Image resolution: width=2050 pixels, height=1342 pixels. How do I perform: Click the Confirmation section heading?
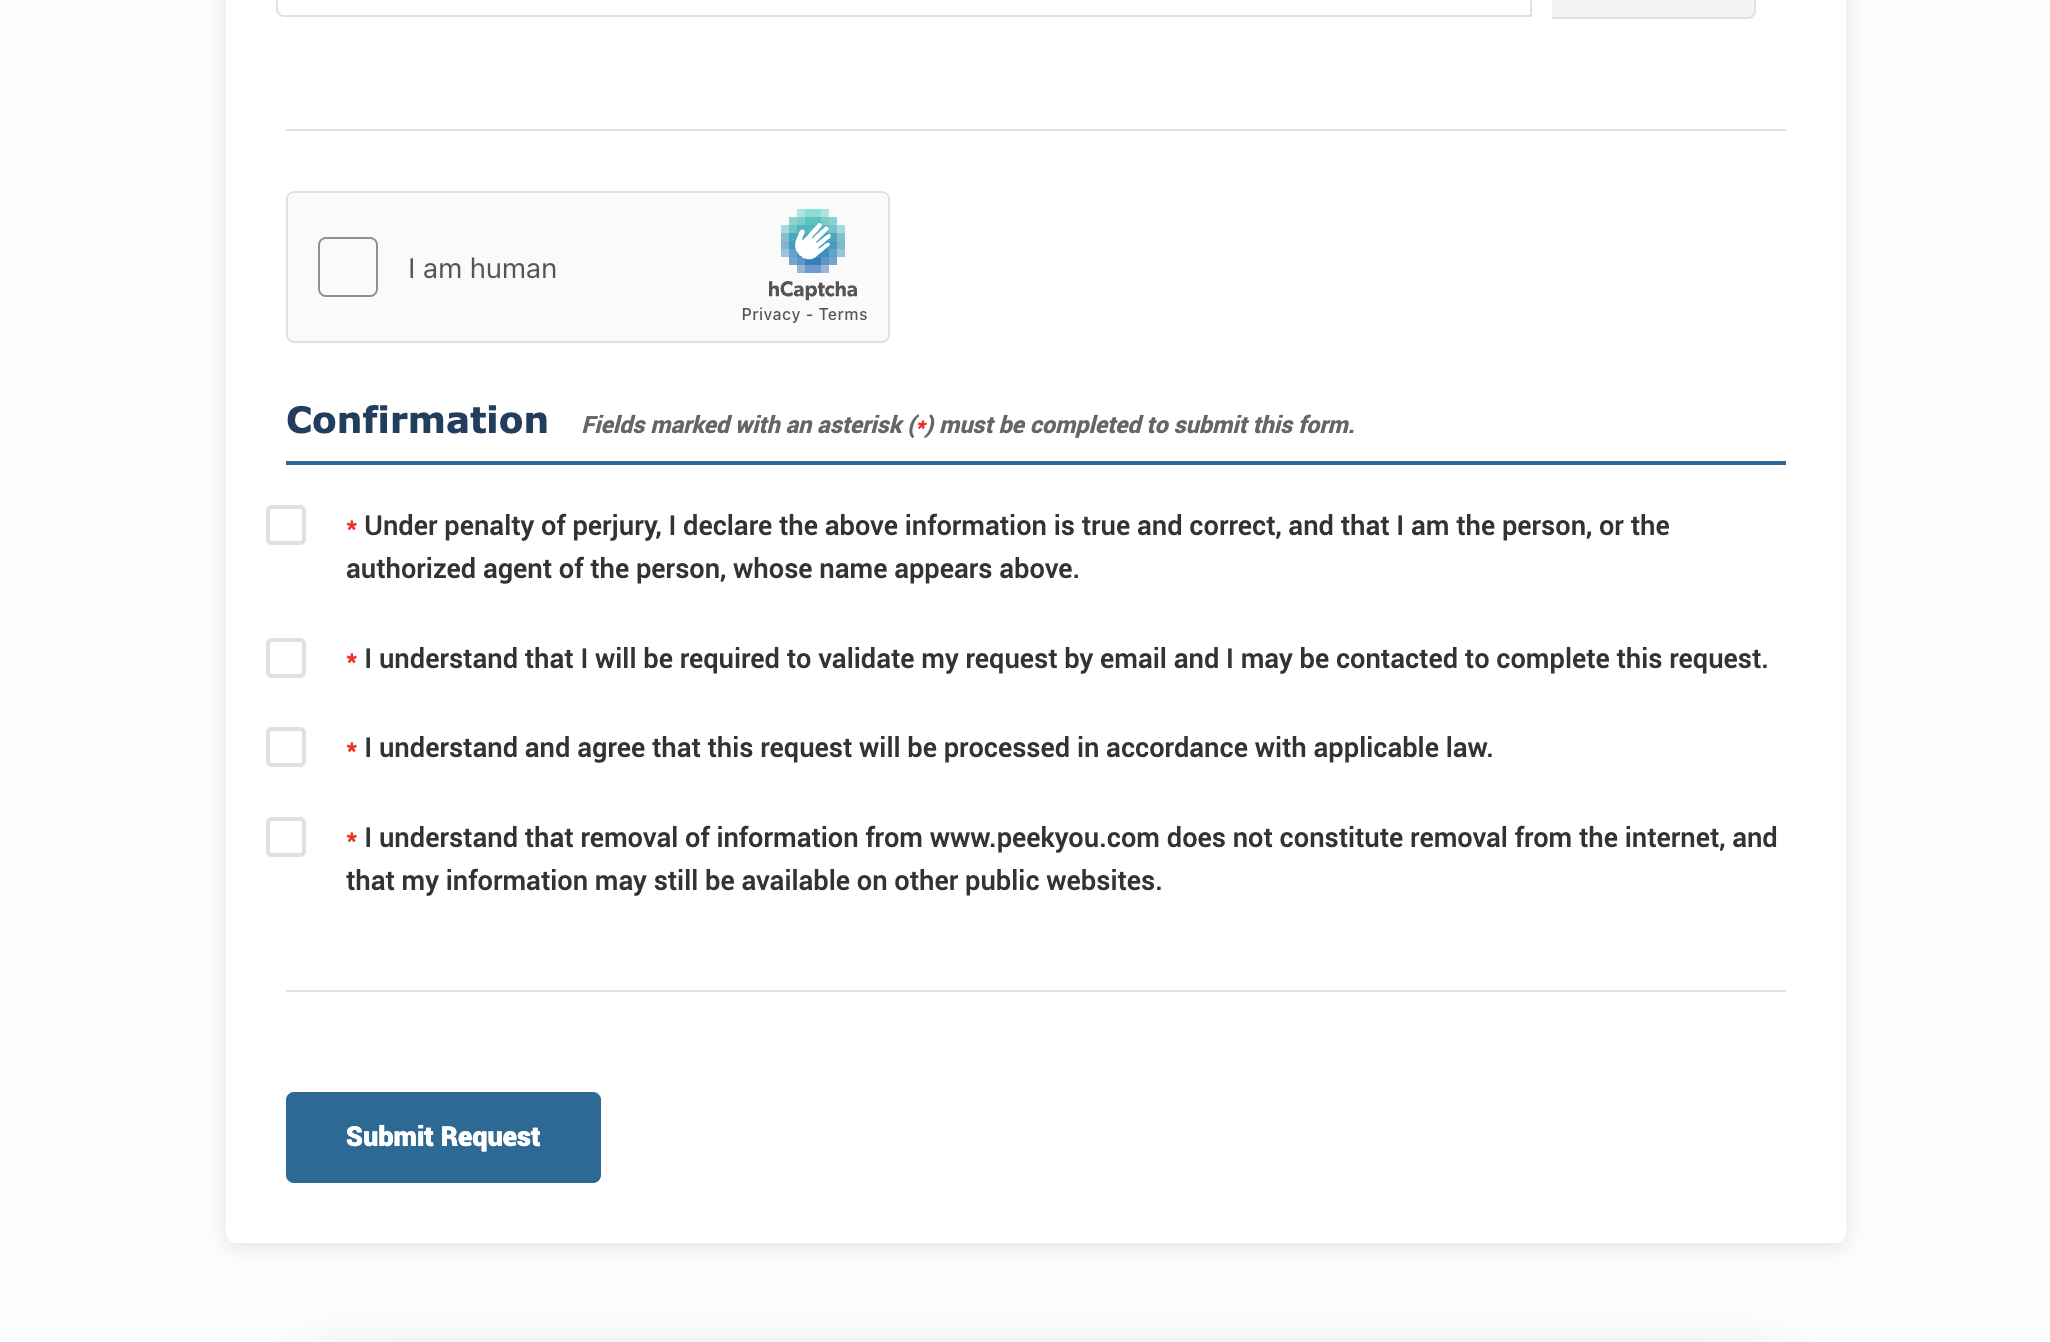(x=417, y=421)
